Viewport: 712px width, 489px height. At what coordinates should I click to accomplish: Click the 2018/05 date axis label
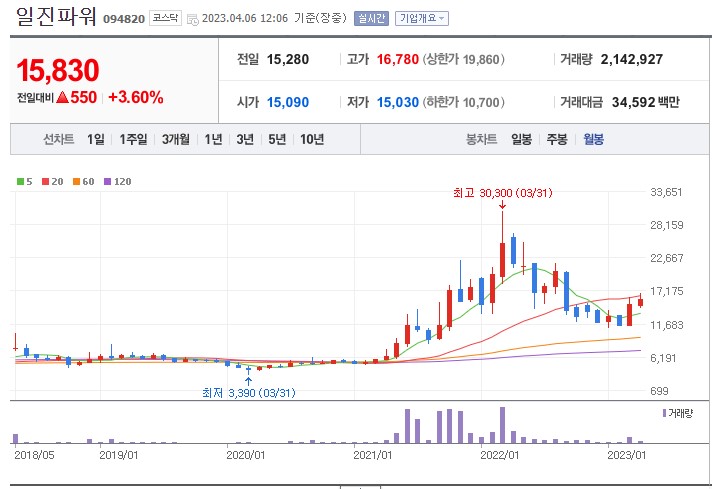click(34, 455)
